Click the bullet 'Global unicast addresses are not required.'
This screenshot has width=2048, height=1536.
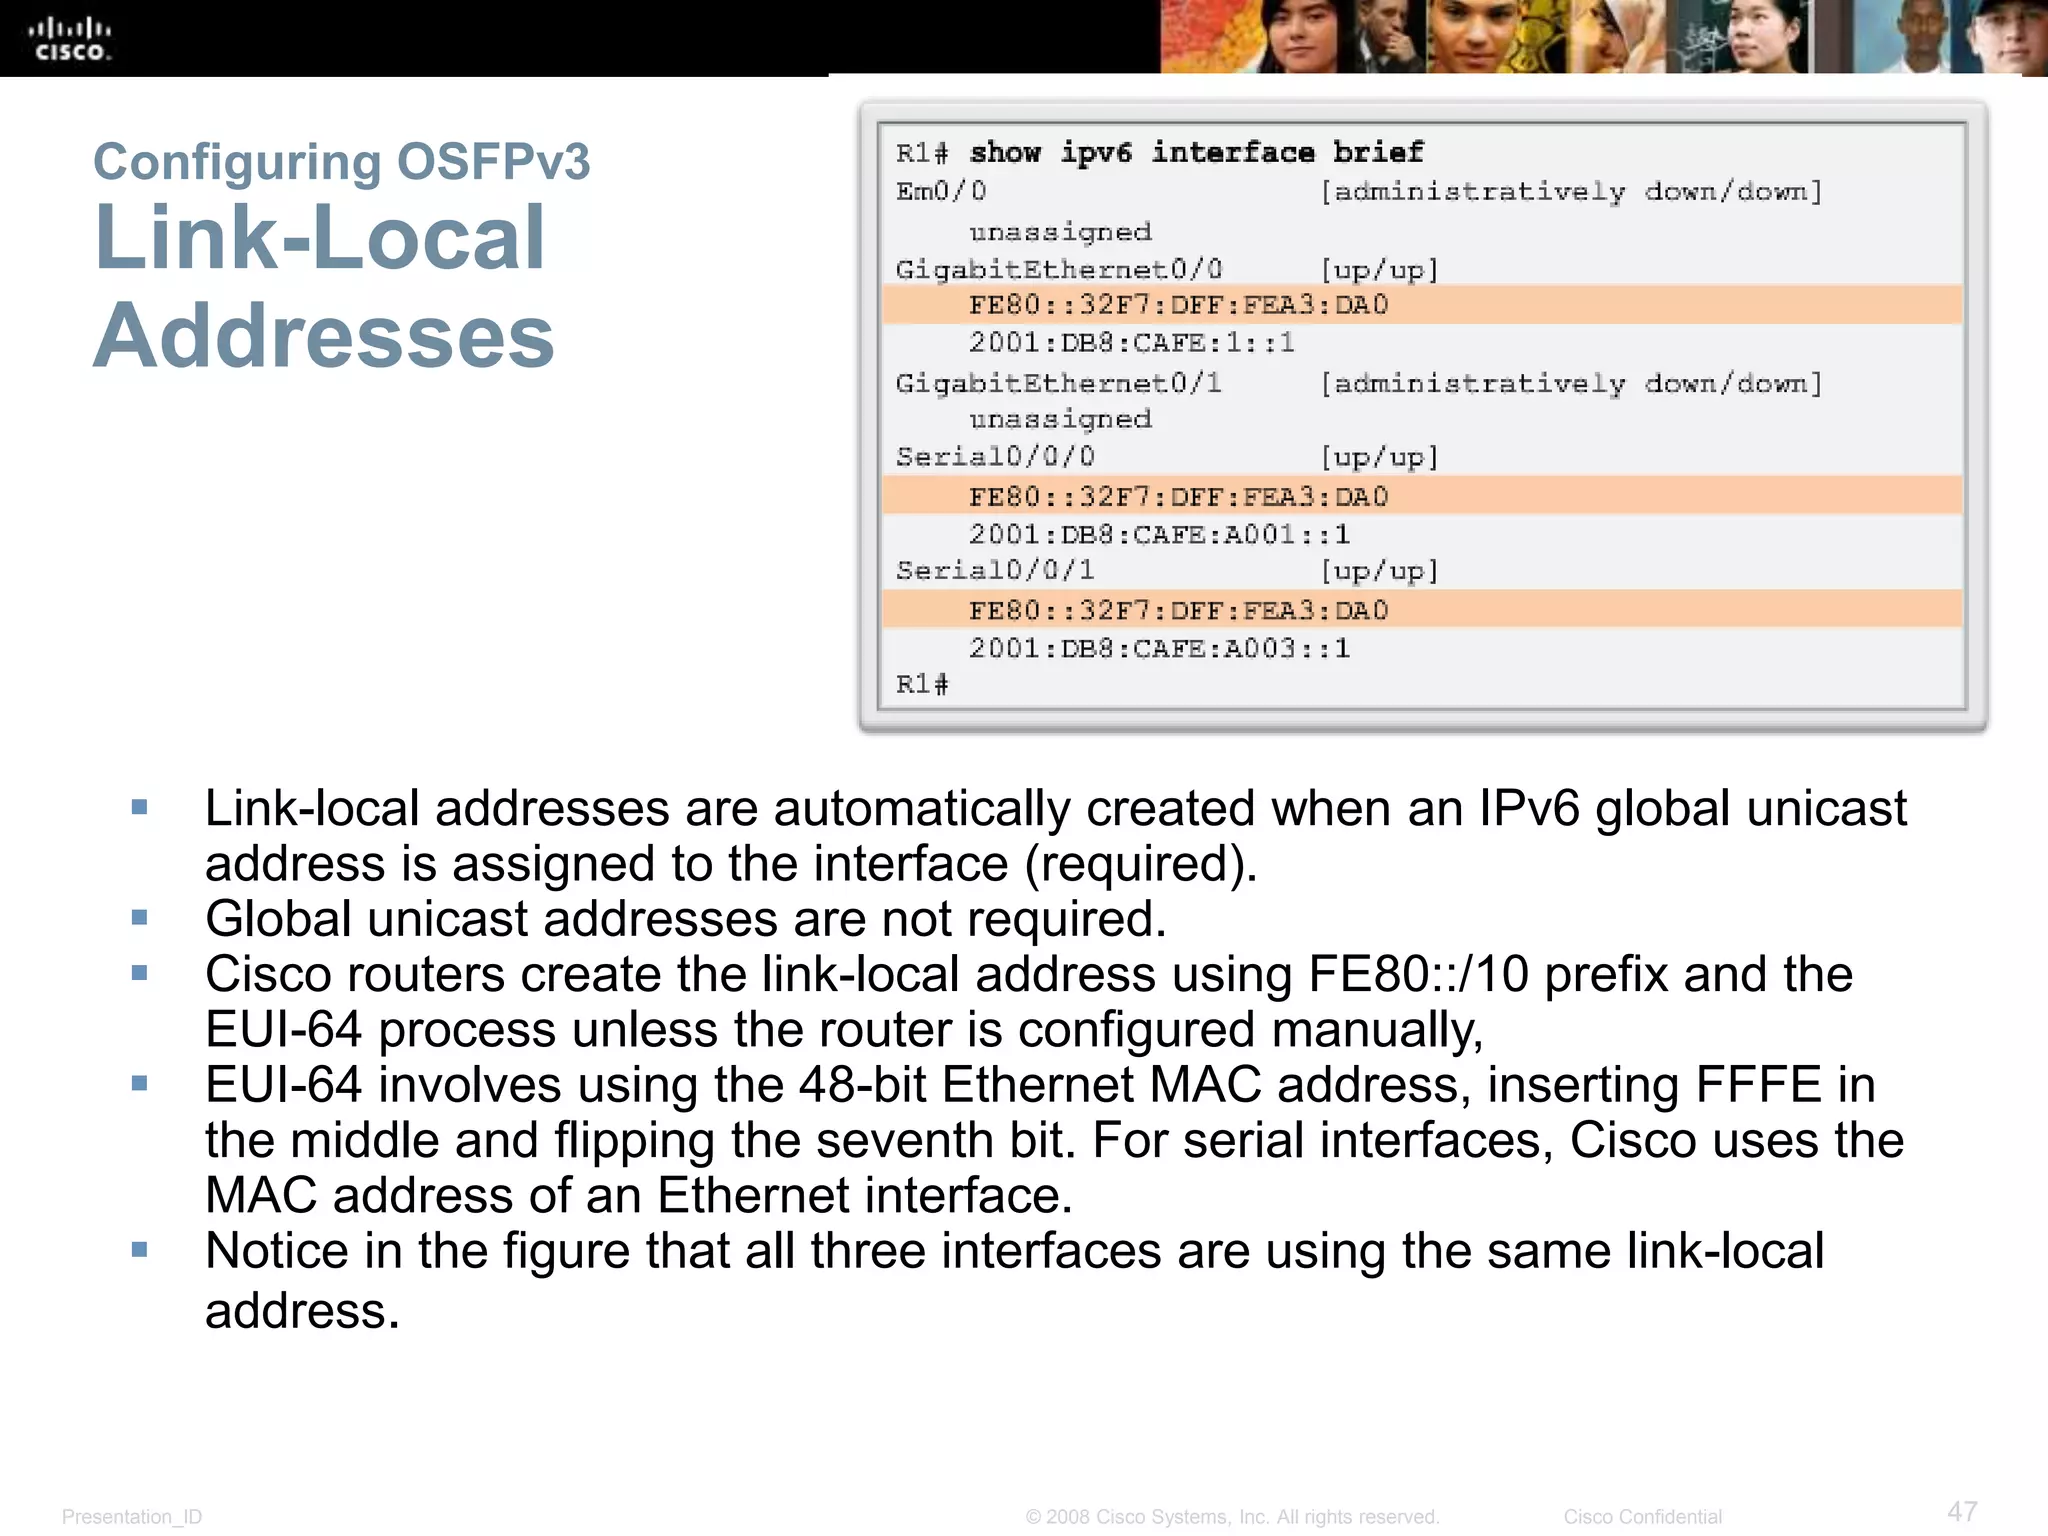point(686,919)
